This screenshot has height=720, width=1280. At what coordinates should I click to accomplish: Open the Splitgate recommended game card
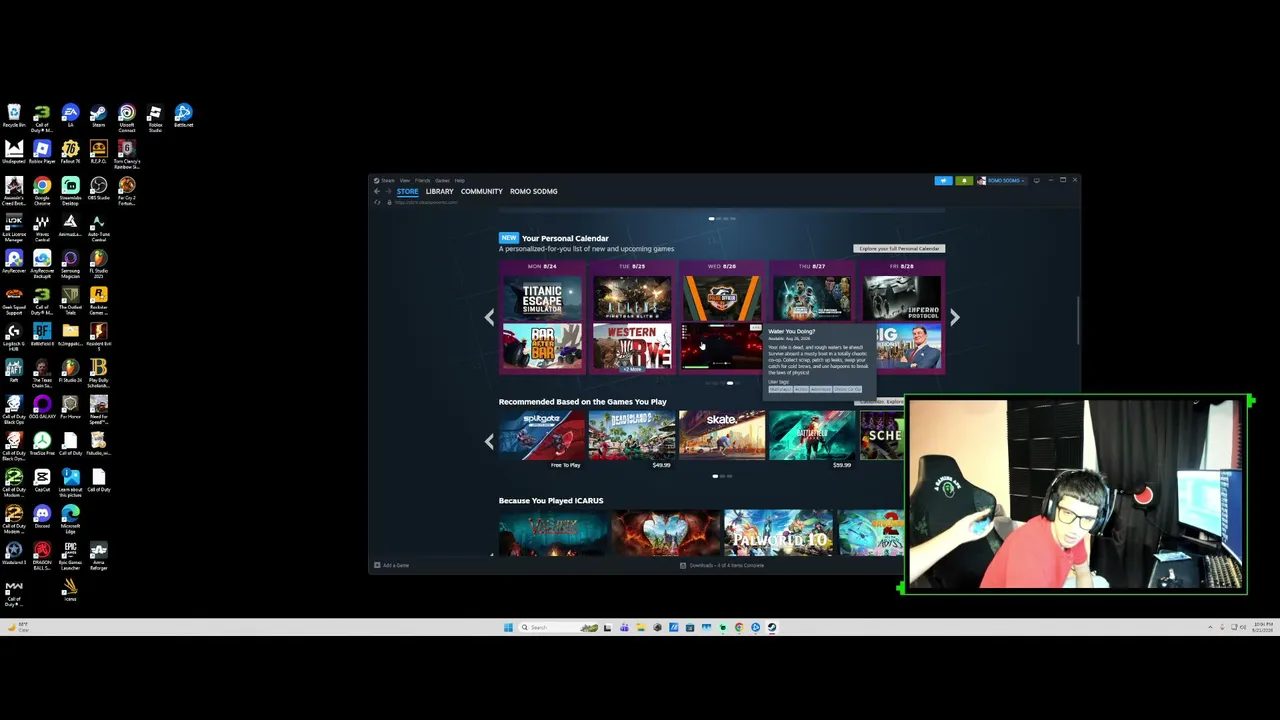(x=541, y=435)
